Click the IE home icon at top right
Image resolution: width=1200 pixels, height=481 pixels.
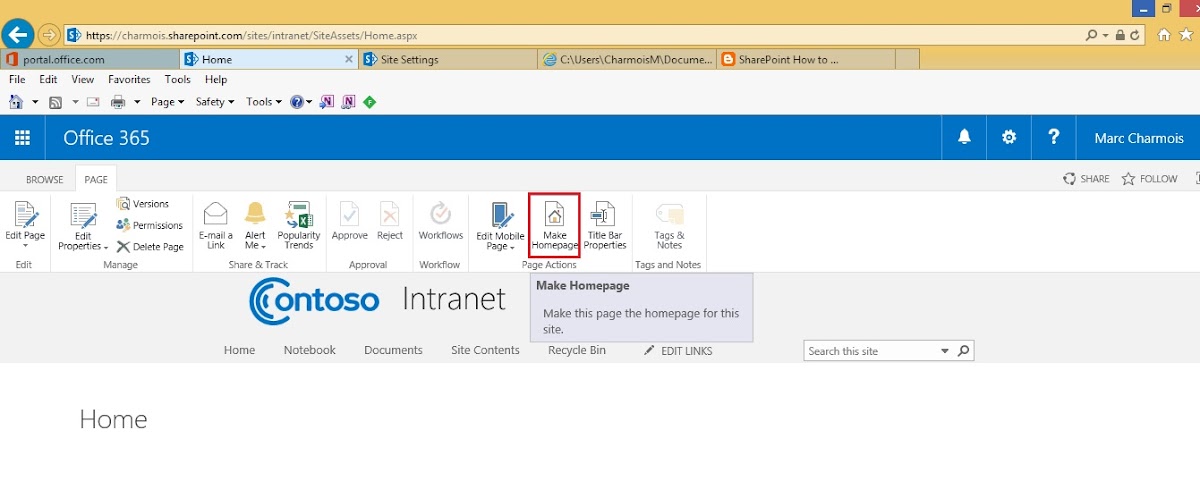pos(1164,35)
